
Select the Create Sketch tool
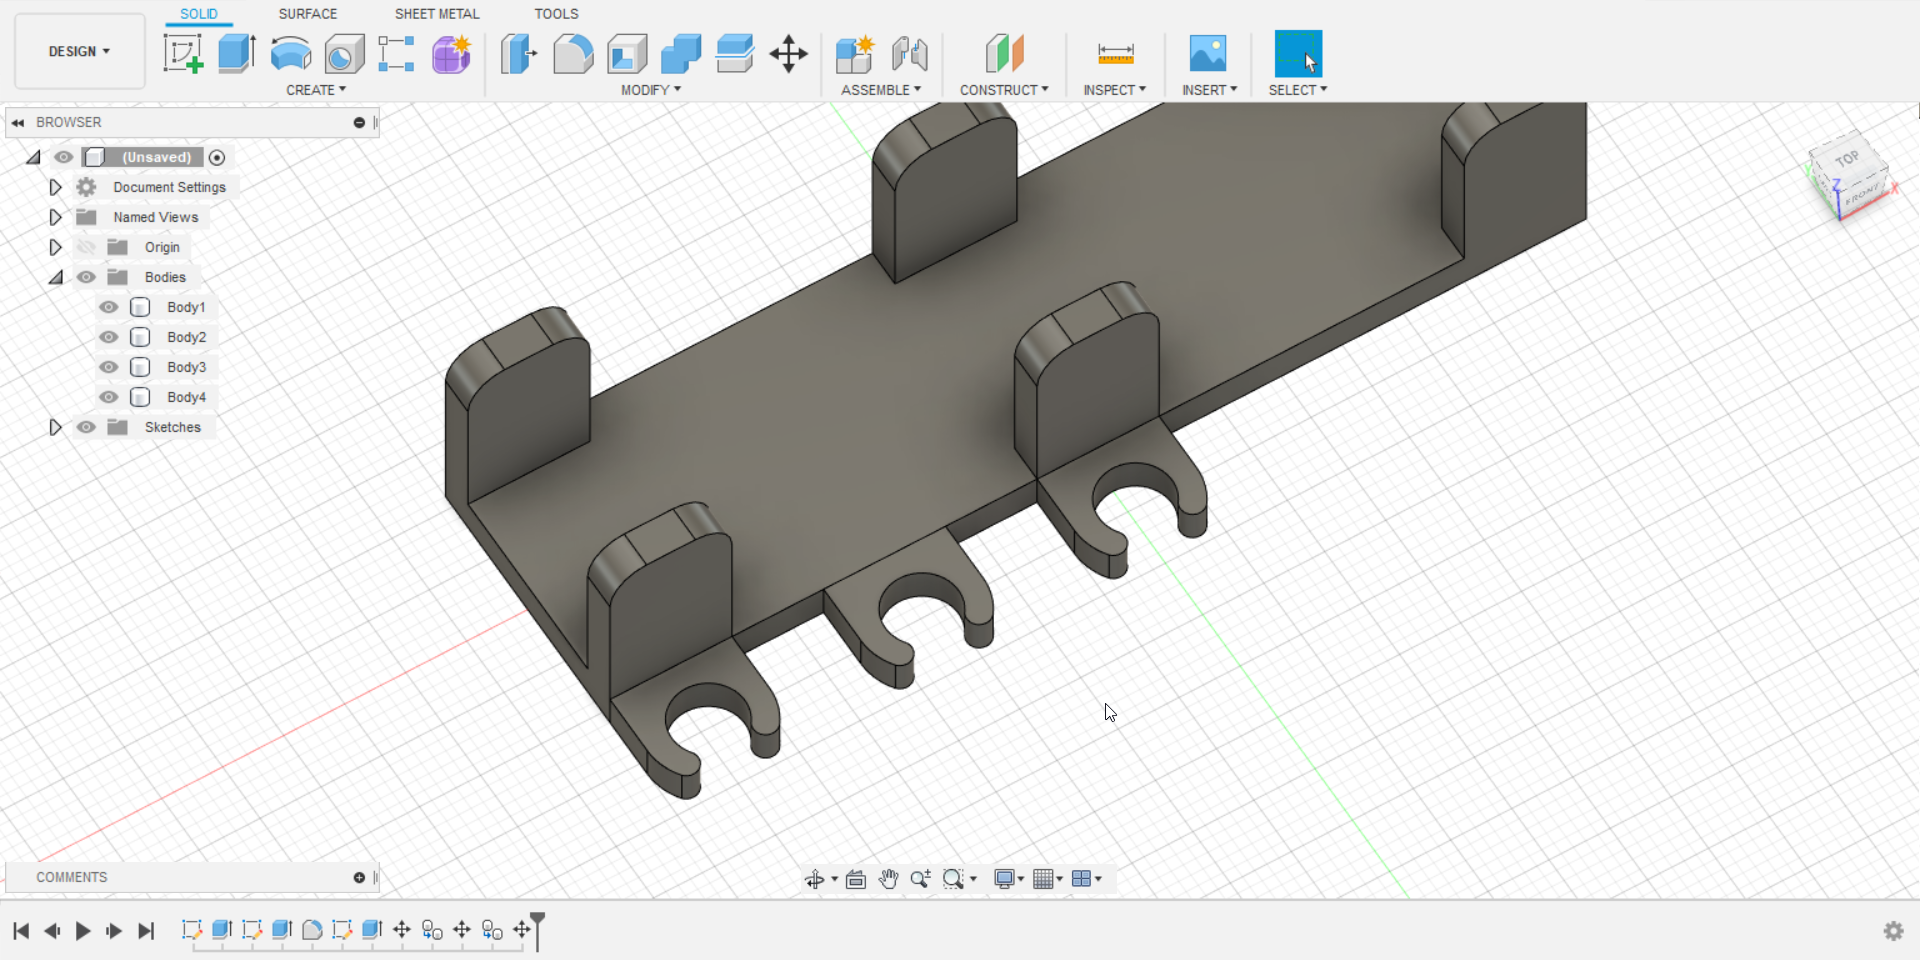point(184,54)
